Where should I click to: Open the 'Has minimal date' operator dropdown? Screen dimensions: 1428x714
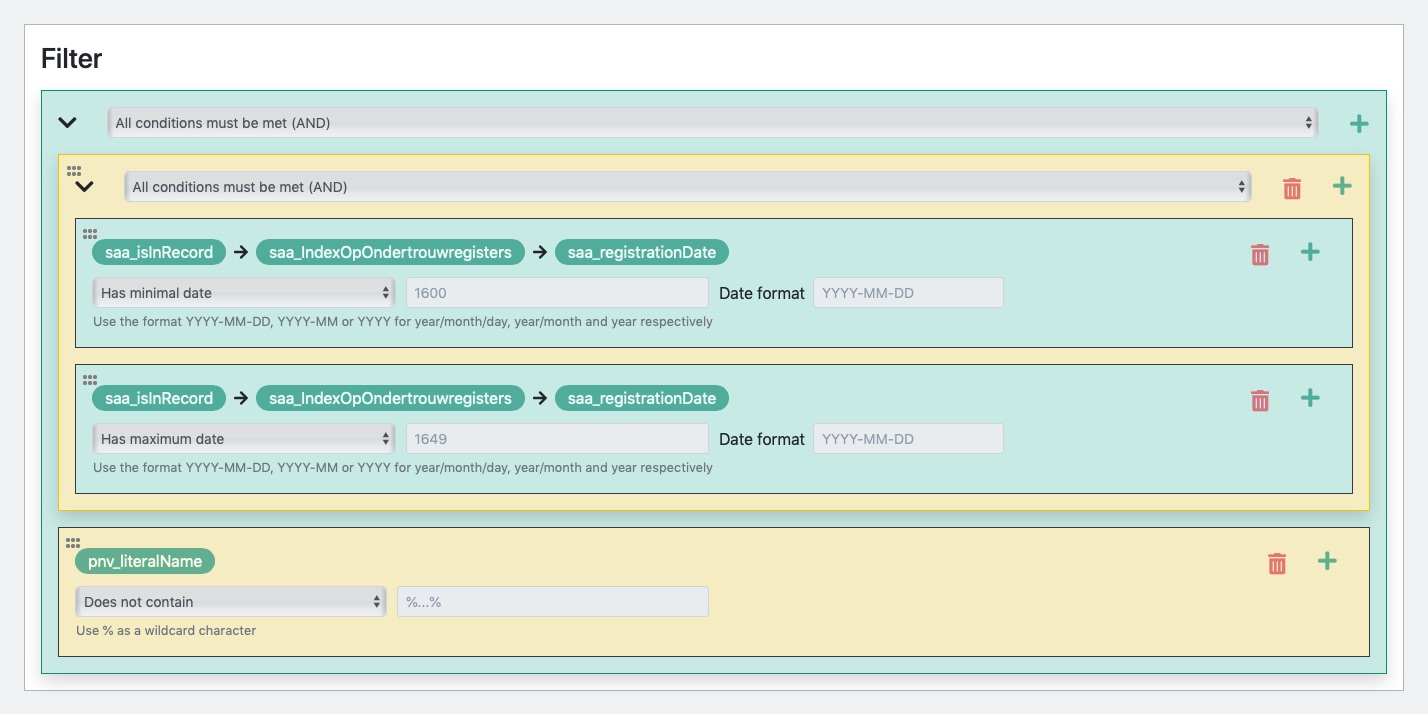(x=244, y=293)
